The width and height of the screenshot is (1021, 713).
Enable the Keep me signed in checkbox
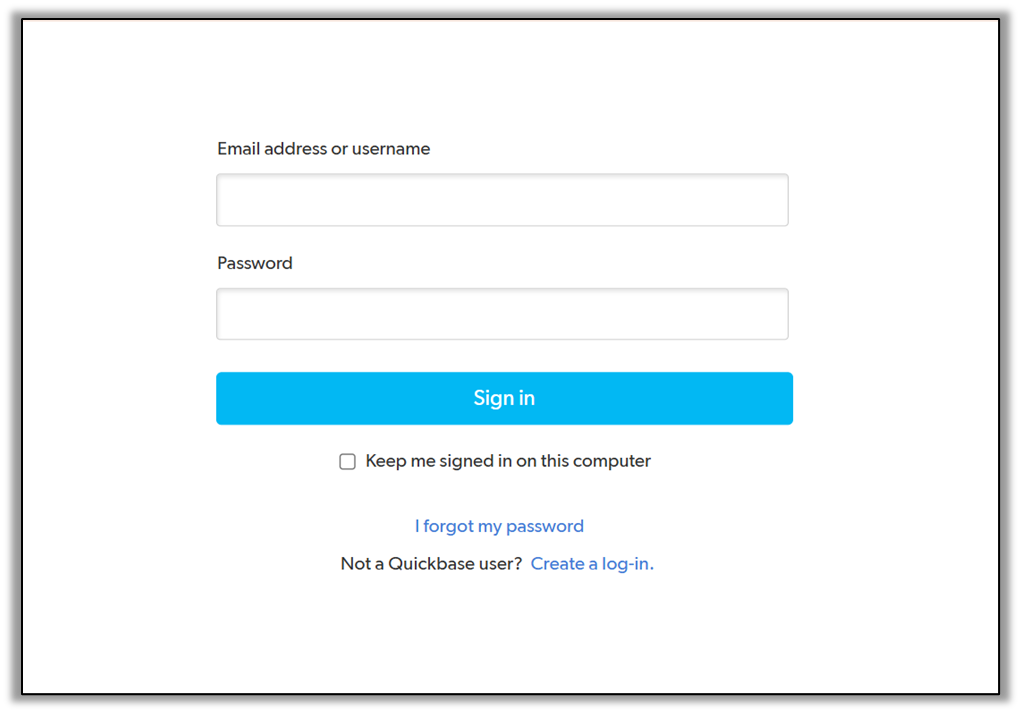coord(348,462)
